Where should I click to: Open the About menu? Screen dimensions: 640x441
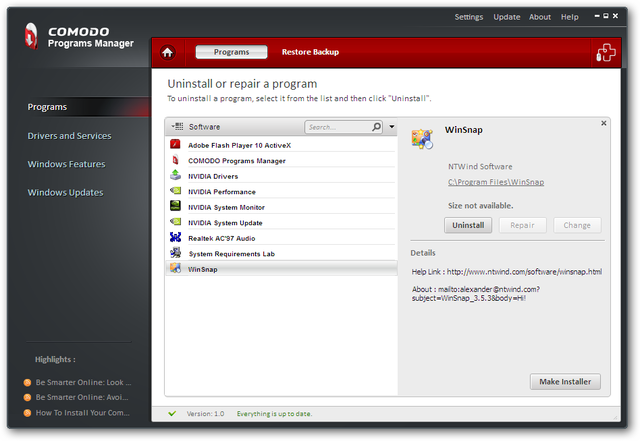point(540,17)
